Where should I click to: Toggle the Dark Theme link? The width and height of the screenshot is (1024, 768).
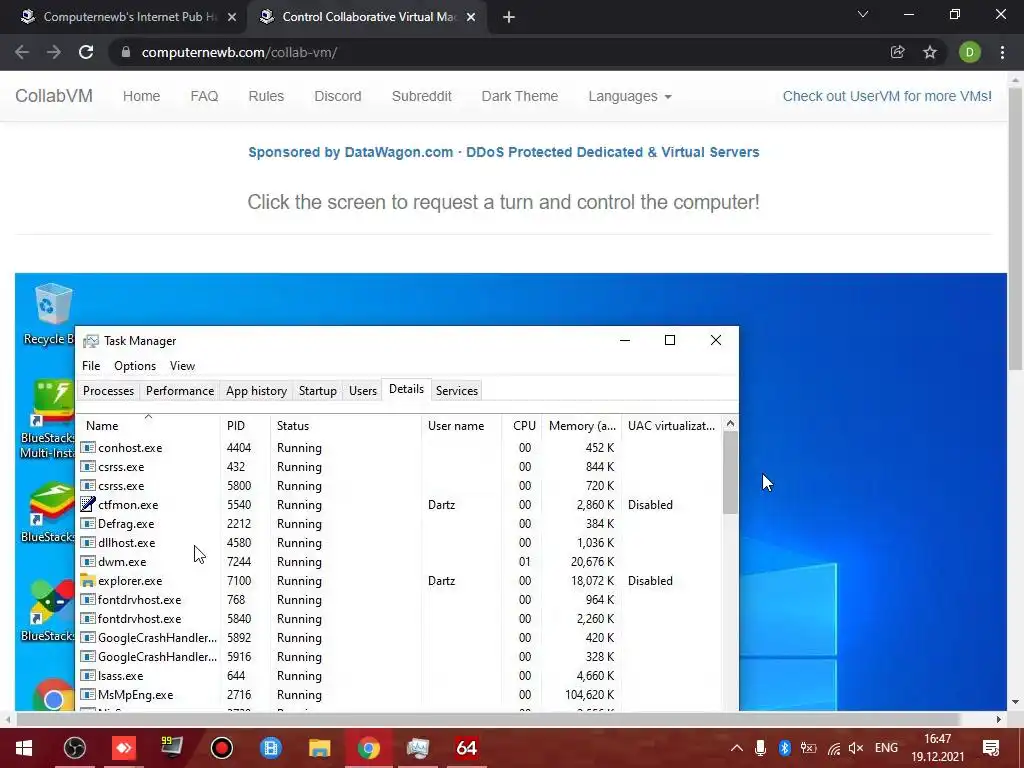tap(520, 96)
